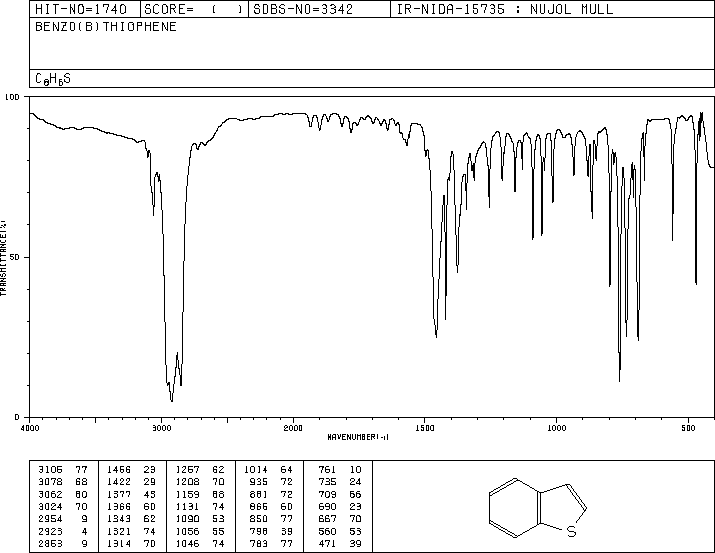Screen dimensions: 715x553
Task: Click the peak table row 2863
Action: click(63, 544)
